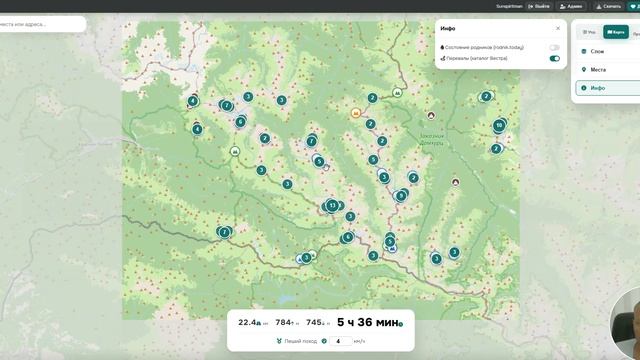Click the Слои layers stack icon
The height and width of the screenshot is (360, 640).
[584, 51]
